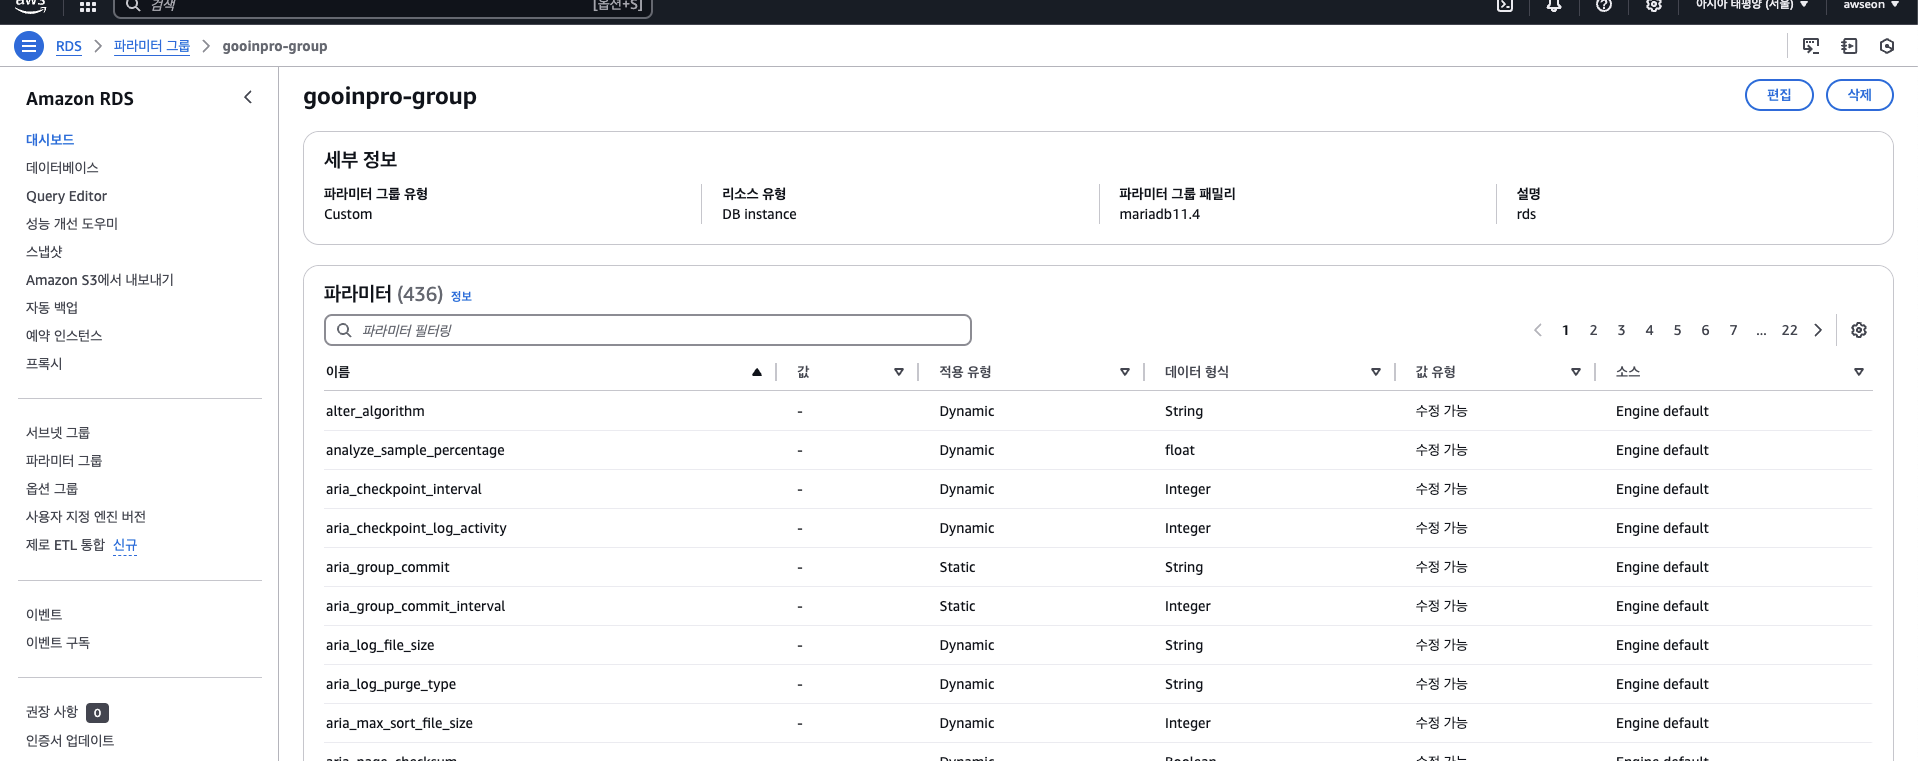The height and width of the screenshot is (761, 1918).
Task: Focus the top console search box
Action: (383, 7)
